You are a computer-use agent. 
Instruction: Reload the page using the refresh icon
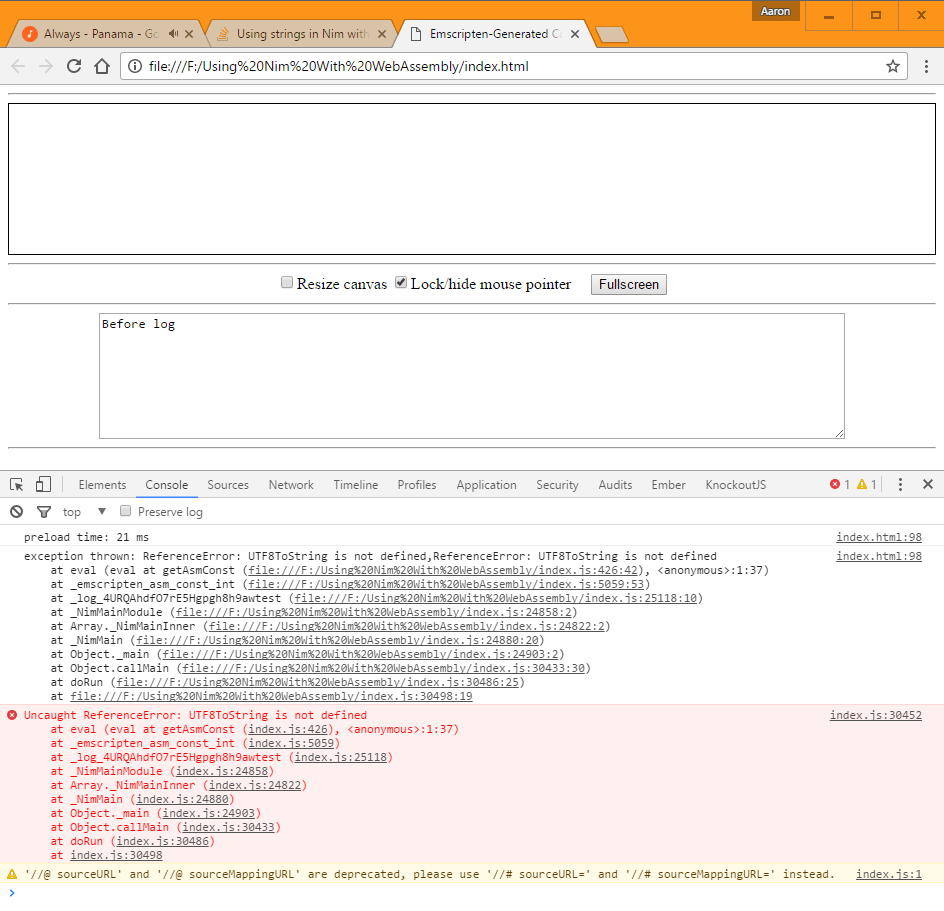73,66
